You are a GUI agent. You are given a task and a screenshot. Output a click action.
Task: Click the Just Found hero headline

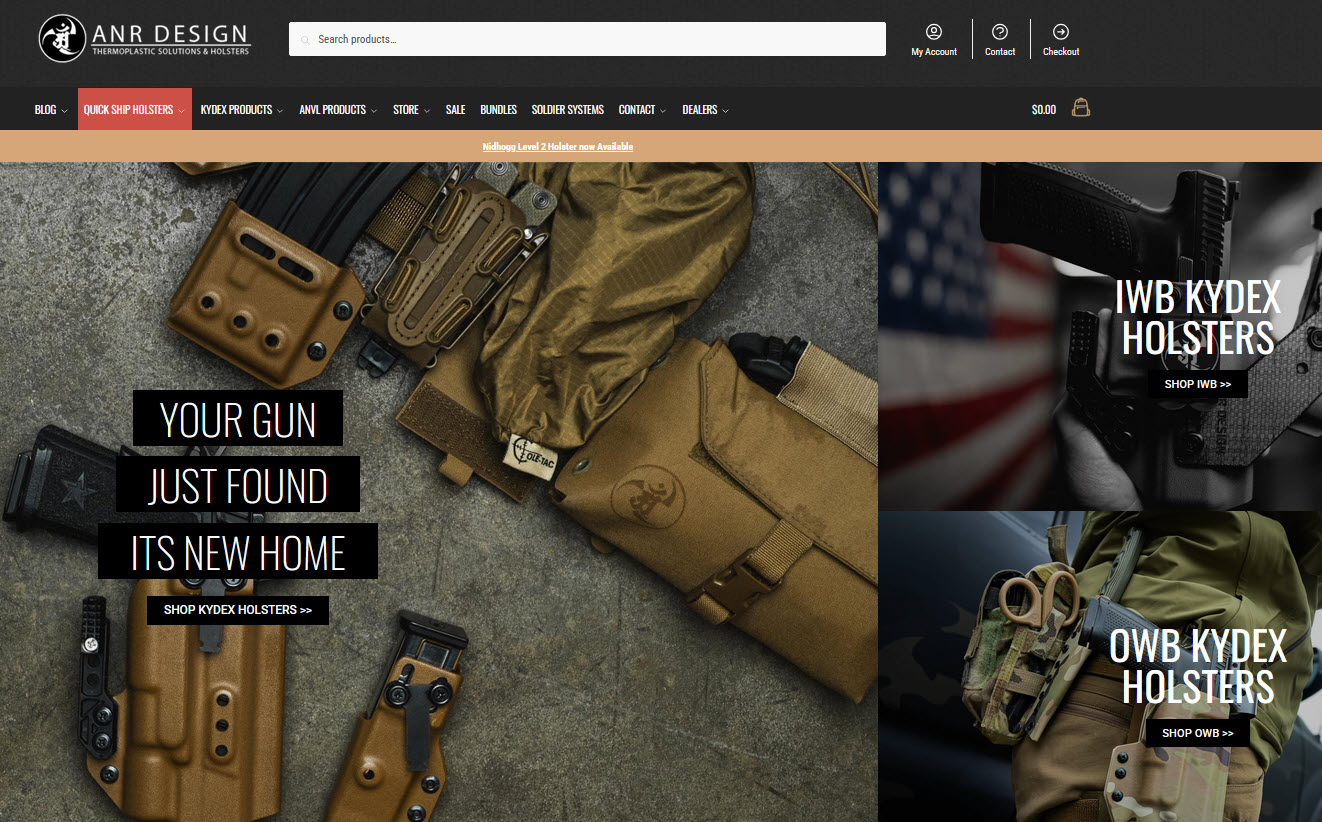click(x=238, y=485)
